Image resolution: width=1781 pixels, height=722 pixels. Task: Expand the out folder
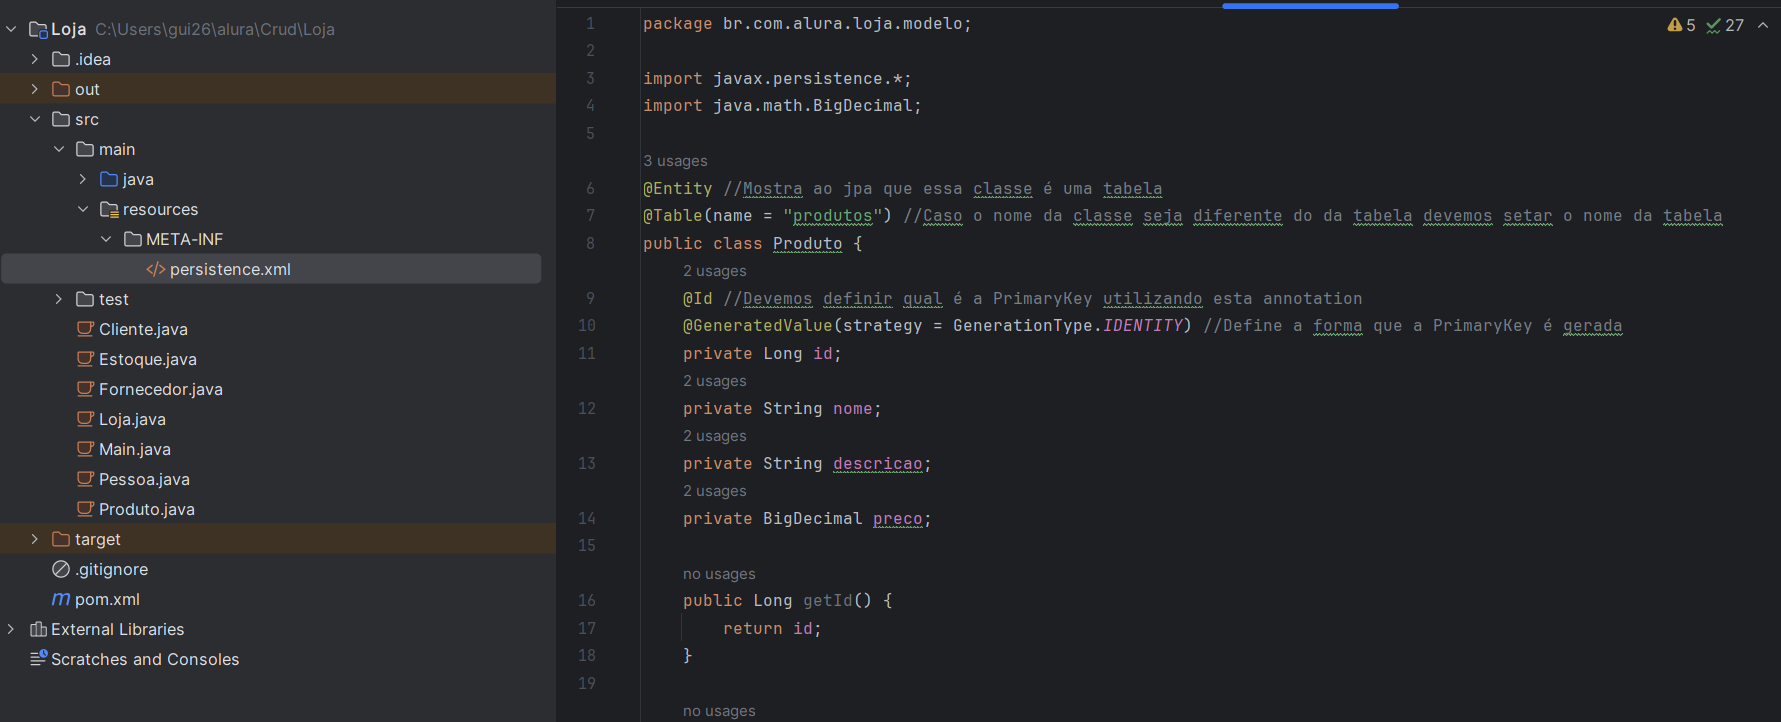pyautogui.click(x=35, y=89)
